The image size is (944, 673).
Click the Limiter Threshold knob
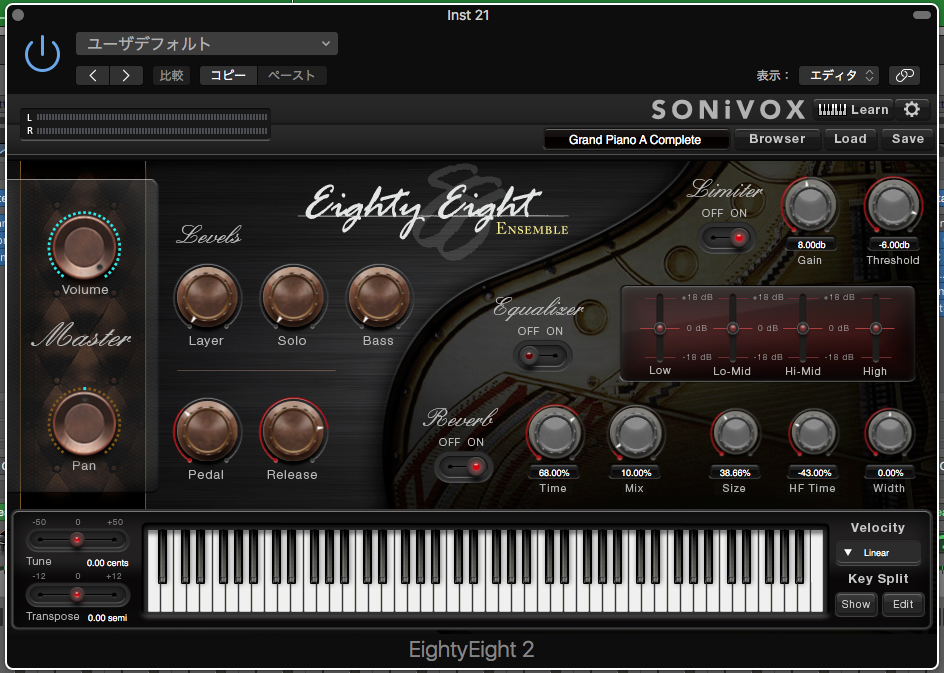coord(893,206)
